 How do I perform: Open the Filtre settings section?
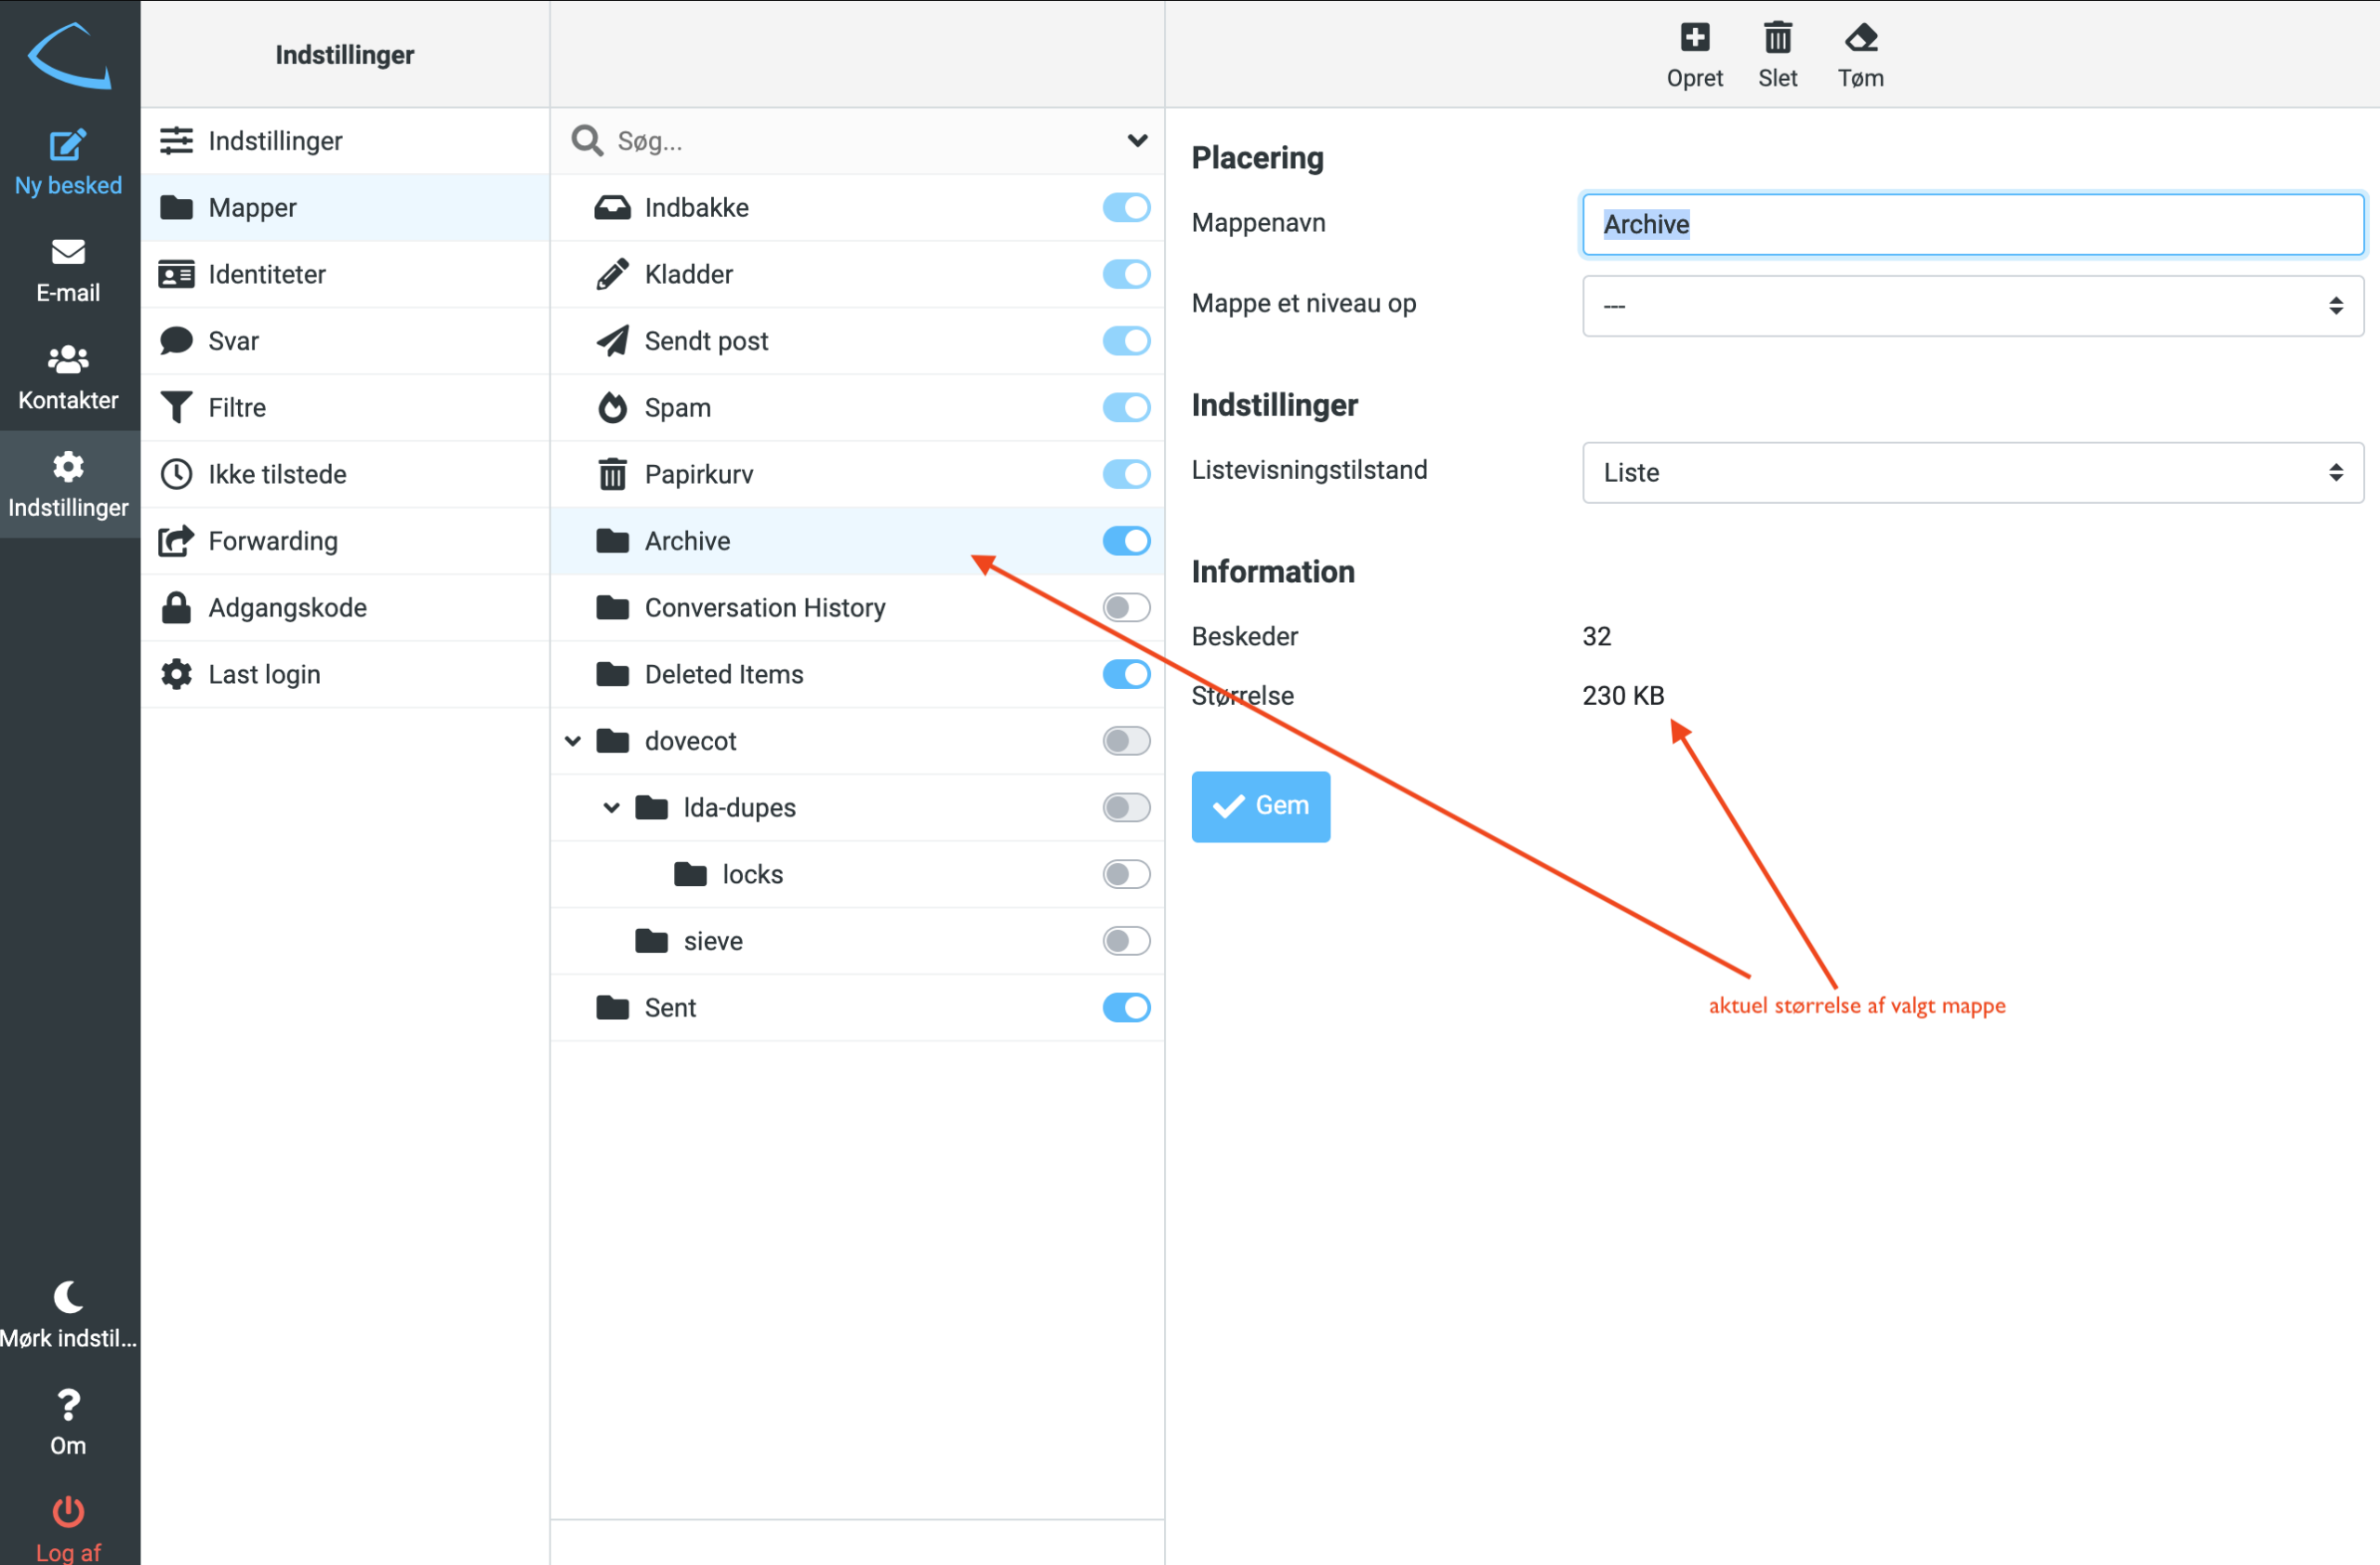237,408
